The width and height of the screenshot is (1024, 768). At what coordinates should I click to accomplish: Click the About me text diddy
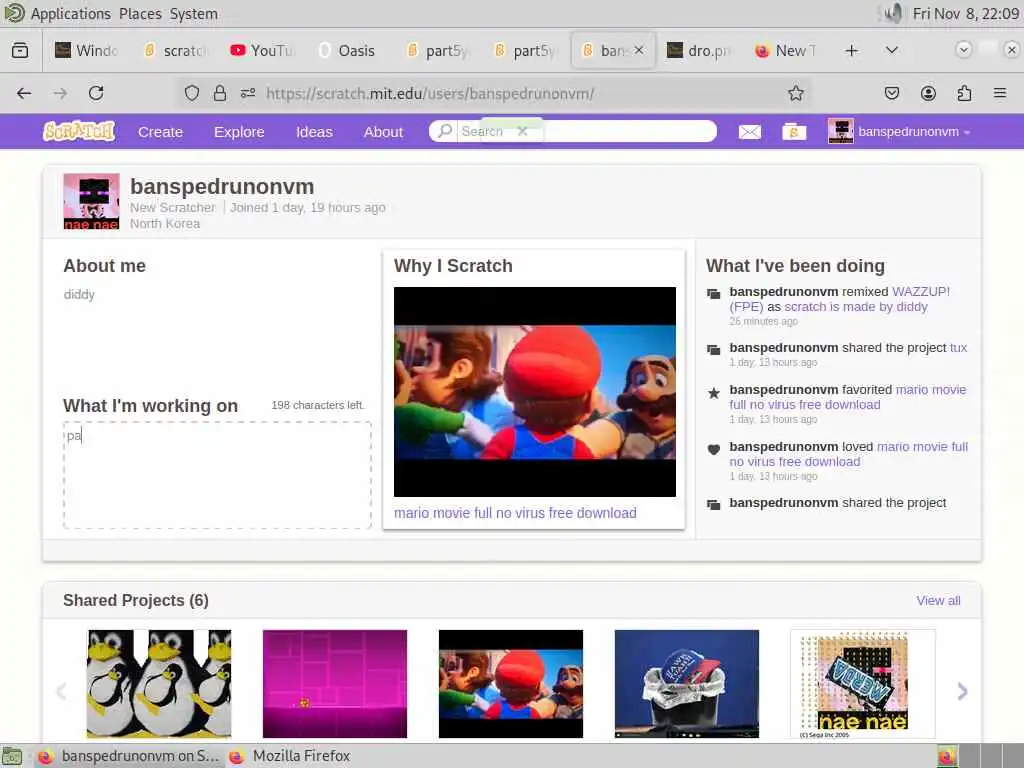click(79, 295)
